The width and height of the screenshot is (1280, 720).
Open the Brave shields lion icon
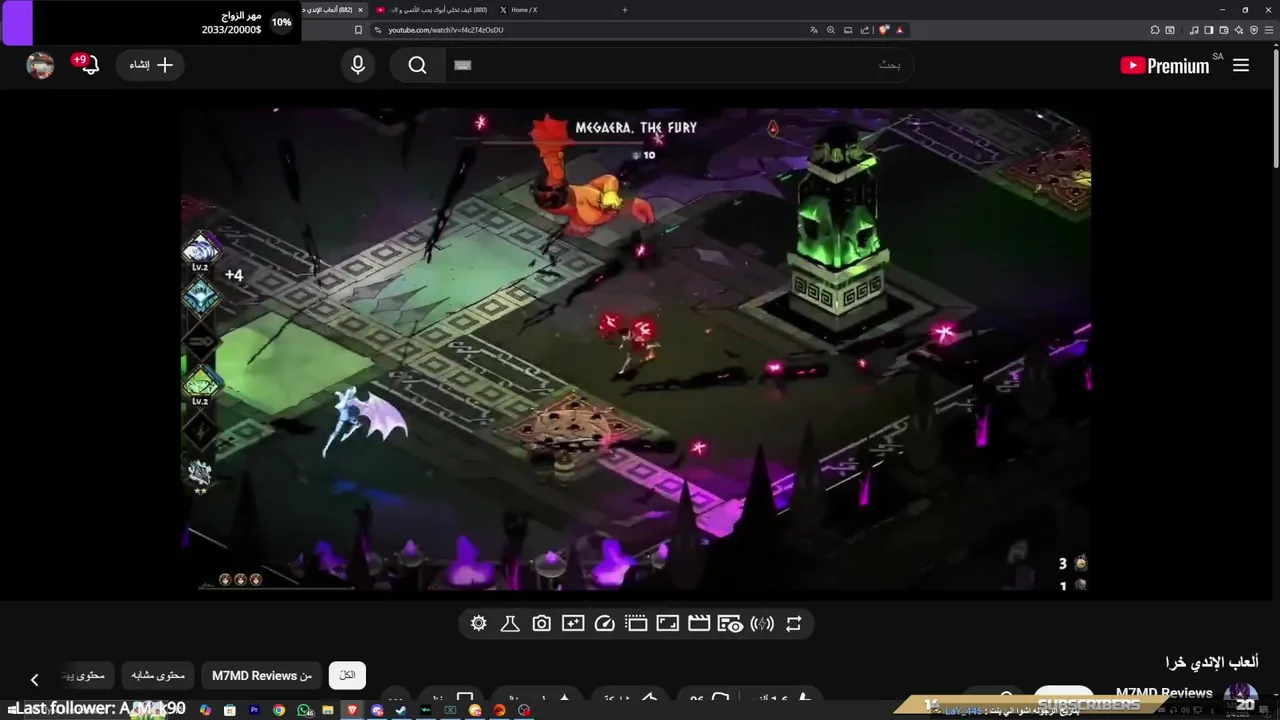(x=884, y=30)
